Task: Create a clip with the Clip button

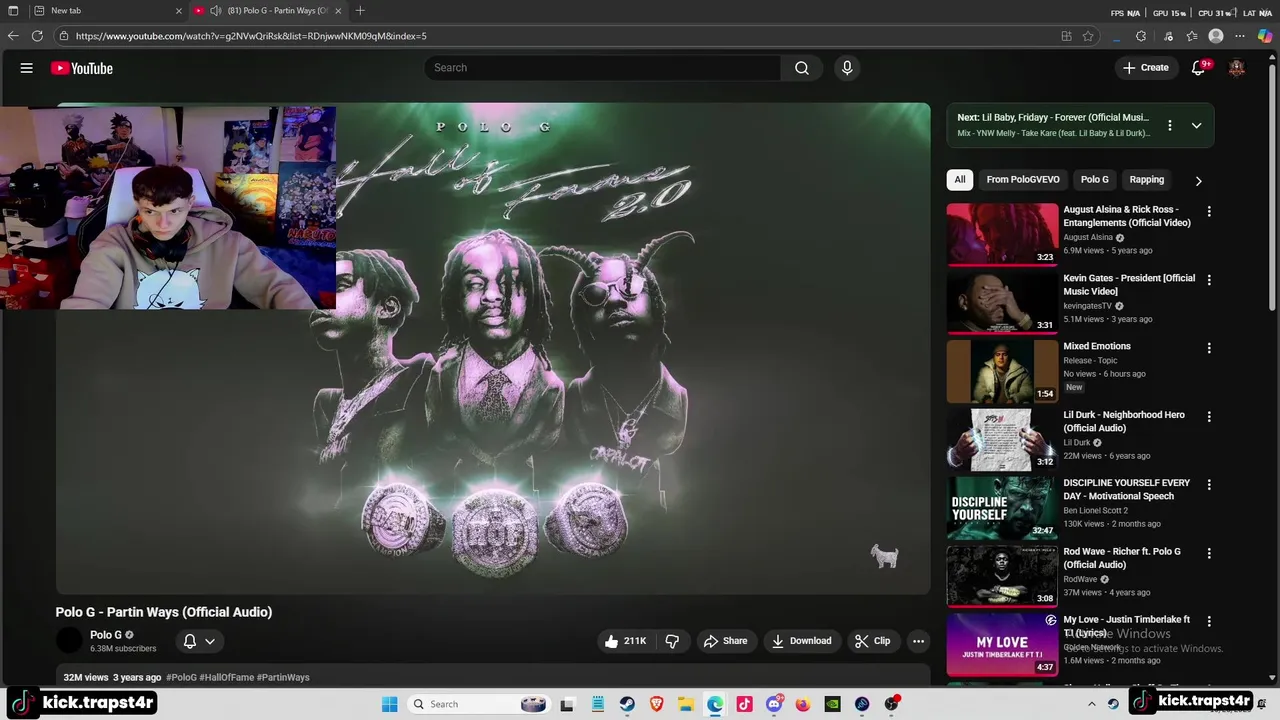Action: click(872, 641)
